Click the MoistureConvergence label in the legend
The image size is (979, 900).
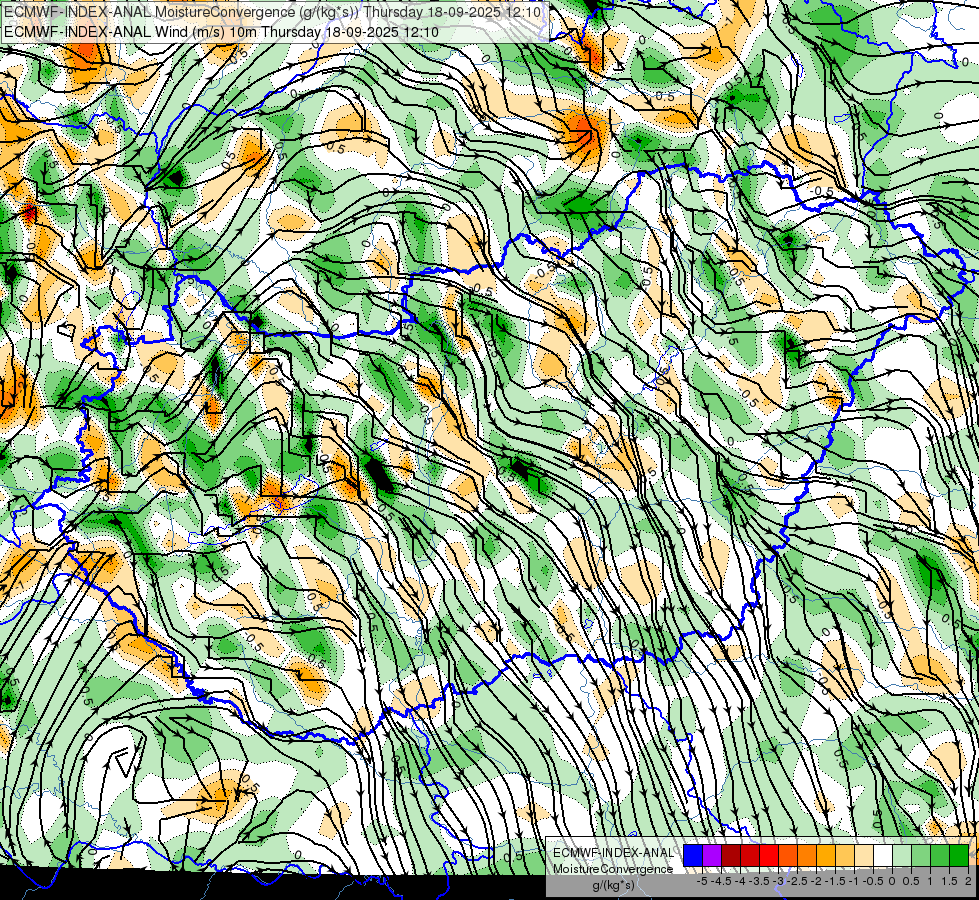click(x=613, y=869)
